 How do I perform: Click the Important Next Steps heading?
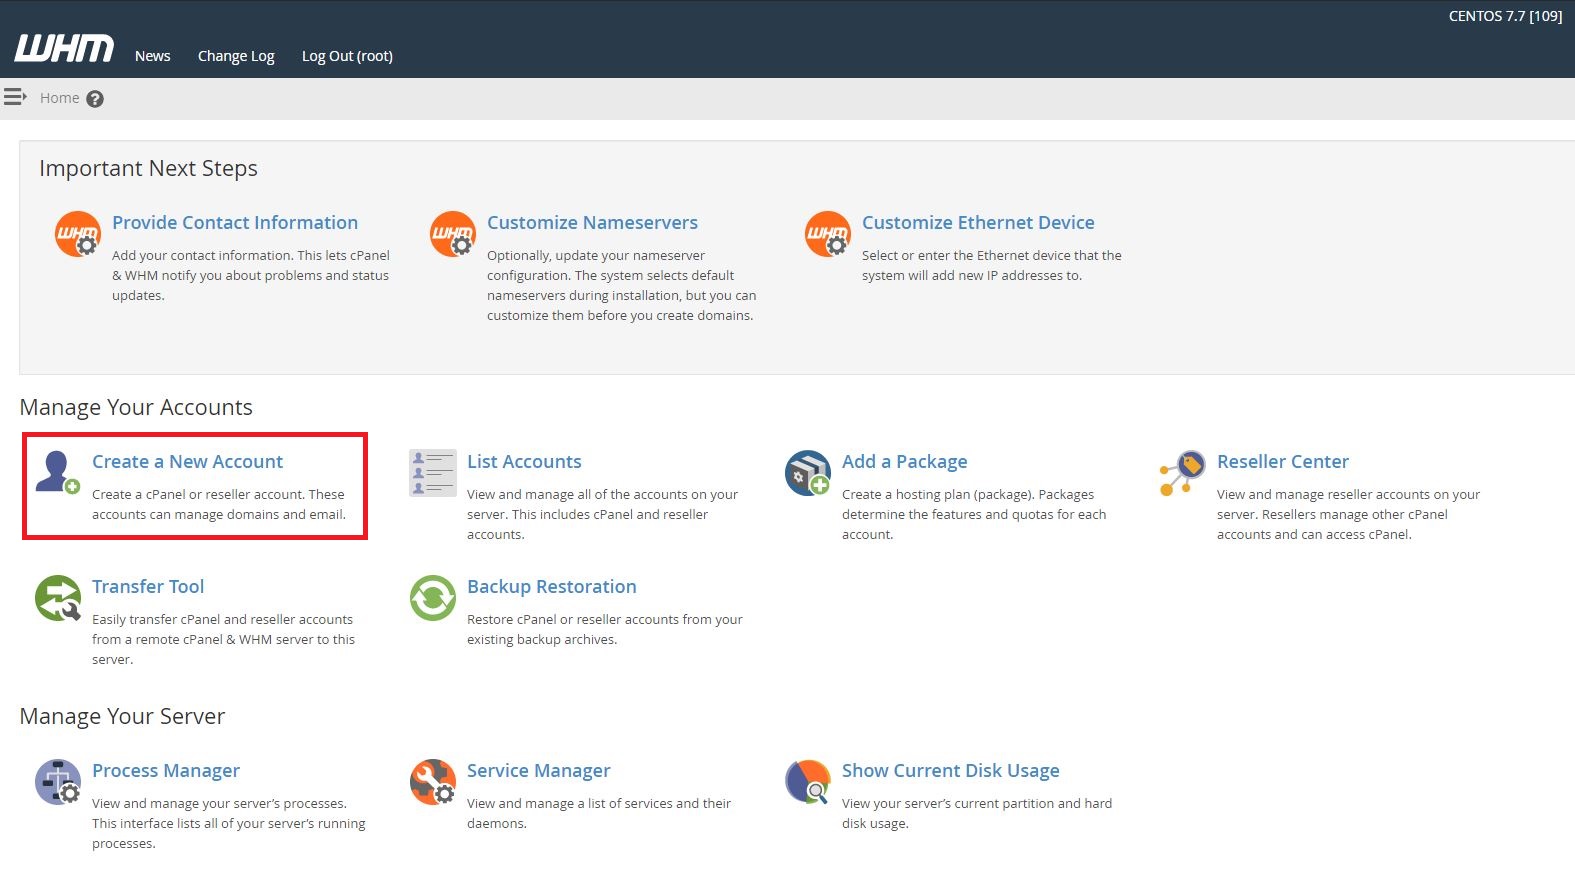(x=148, y=169)
